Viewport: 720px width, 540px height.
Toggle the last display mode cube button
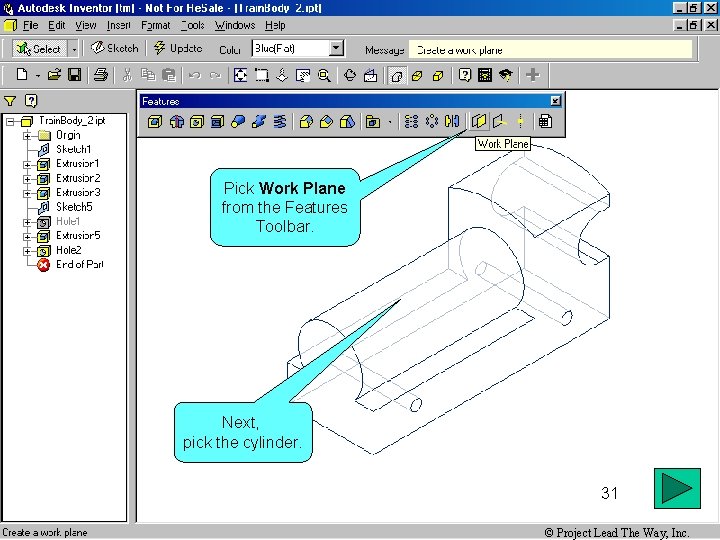point(438,75)
